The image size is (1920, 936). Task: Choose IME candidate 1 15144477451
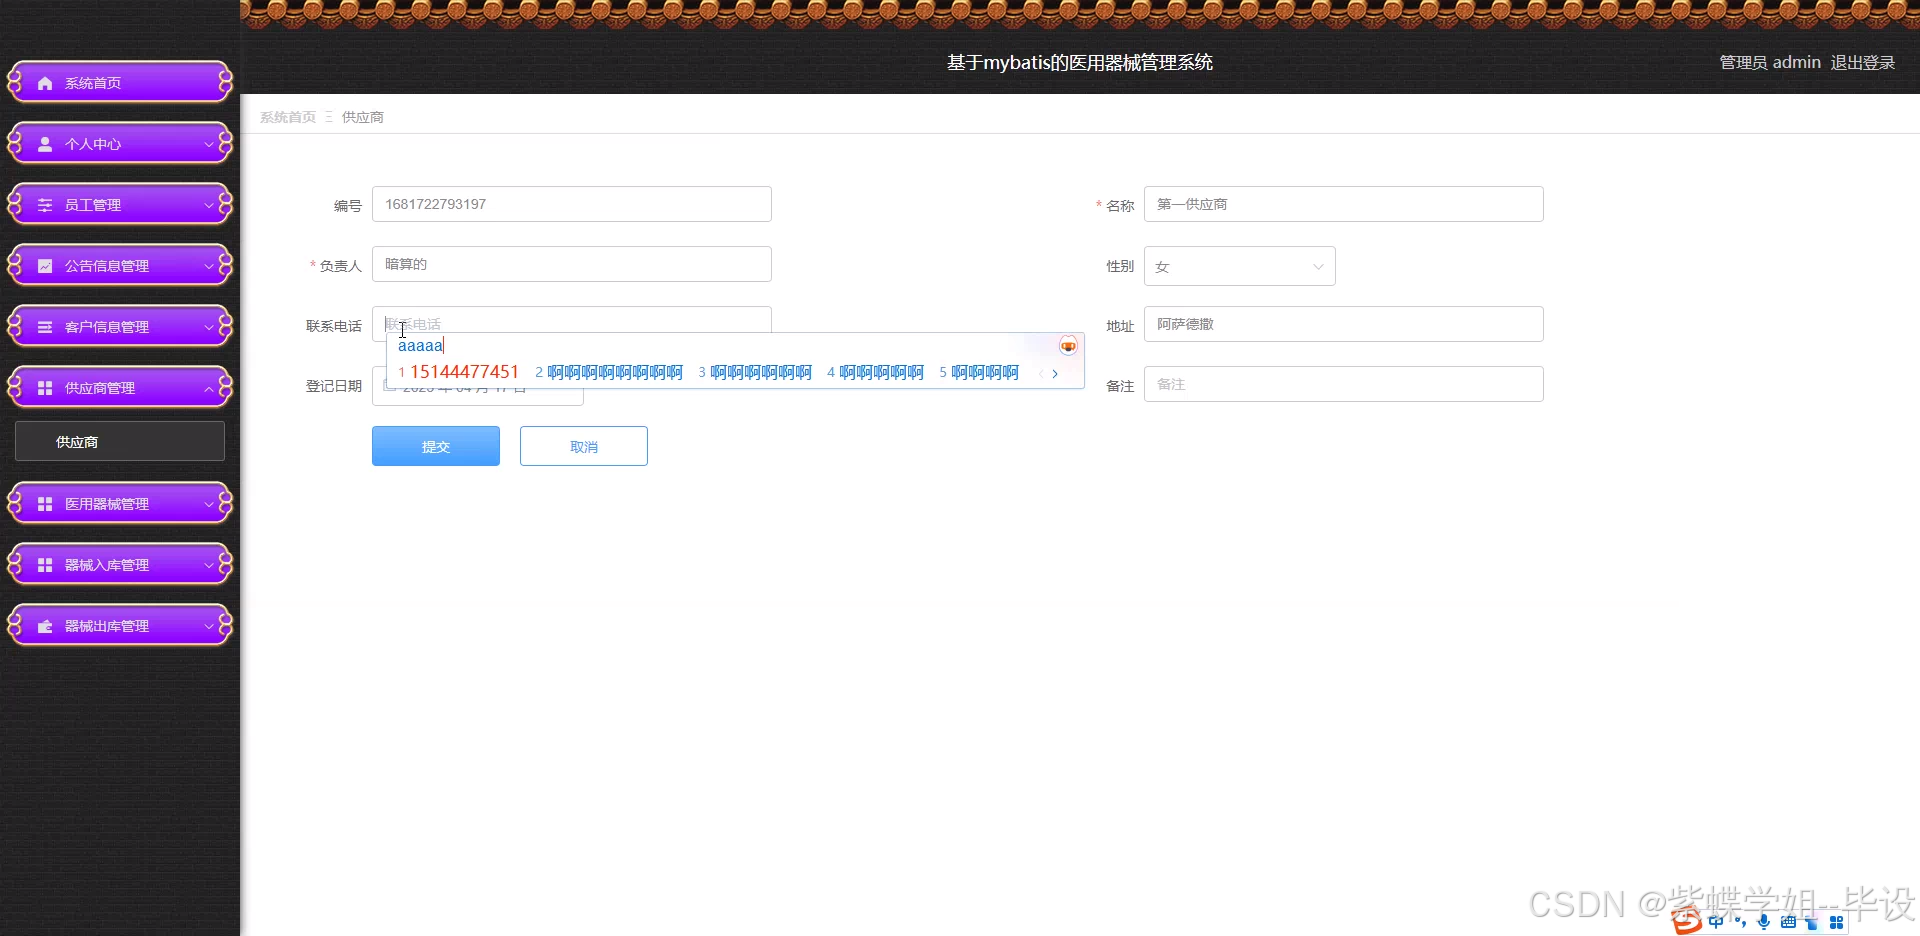click(459, 372)
